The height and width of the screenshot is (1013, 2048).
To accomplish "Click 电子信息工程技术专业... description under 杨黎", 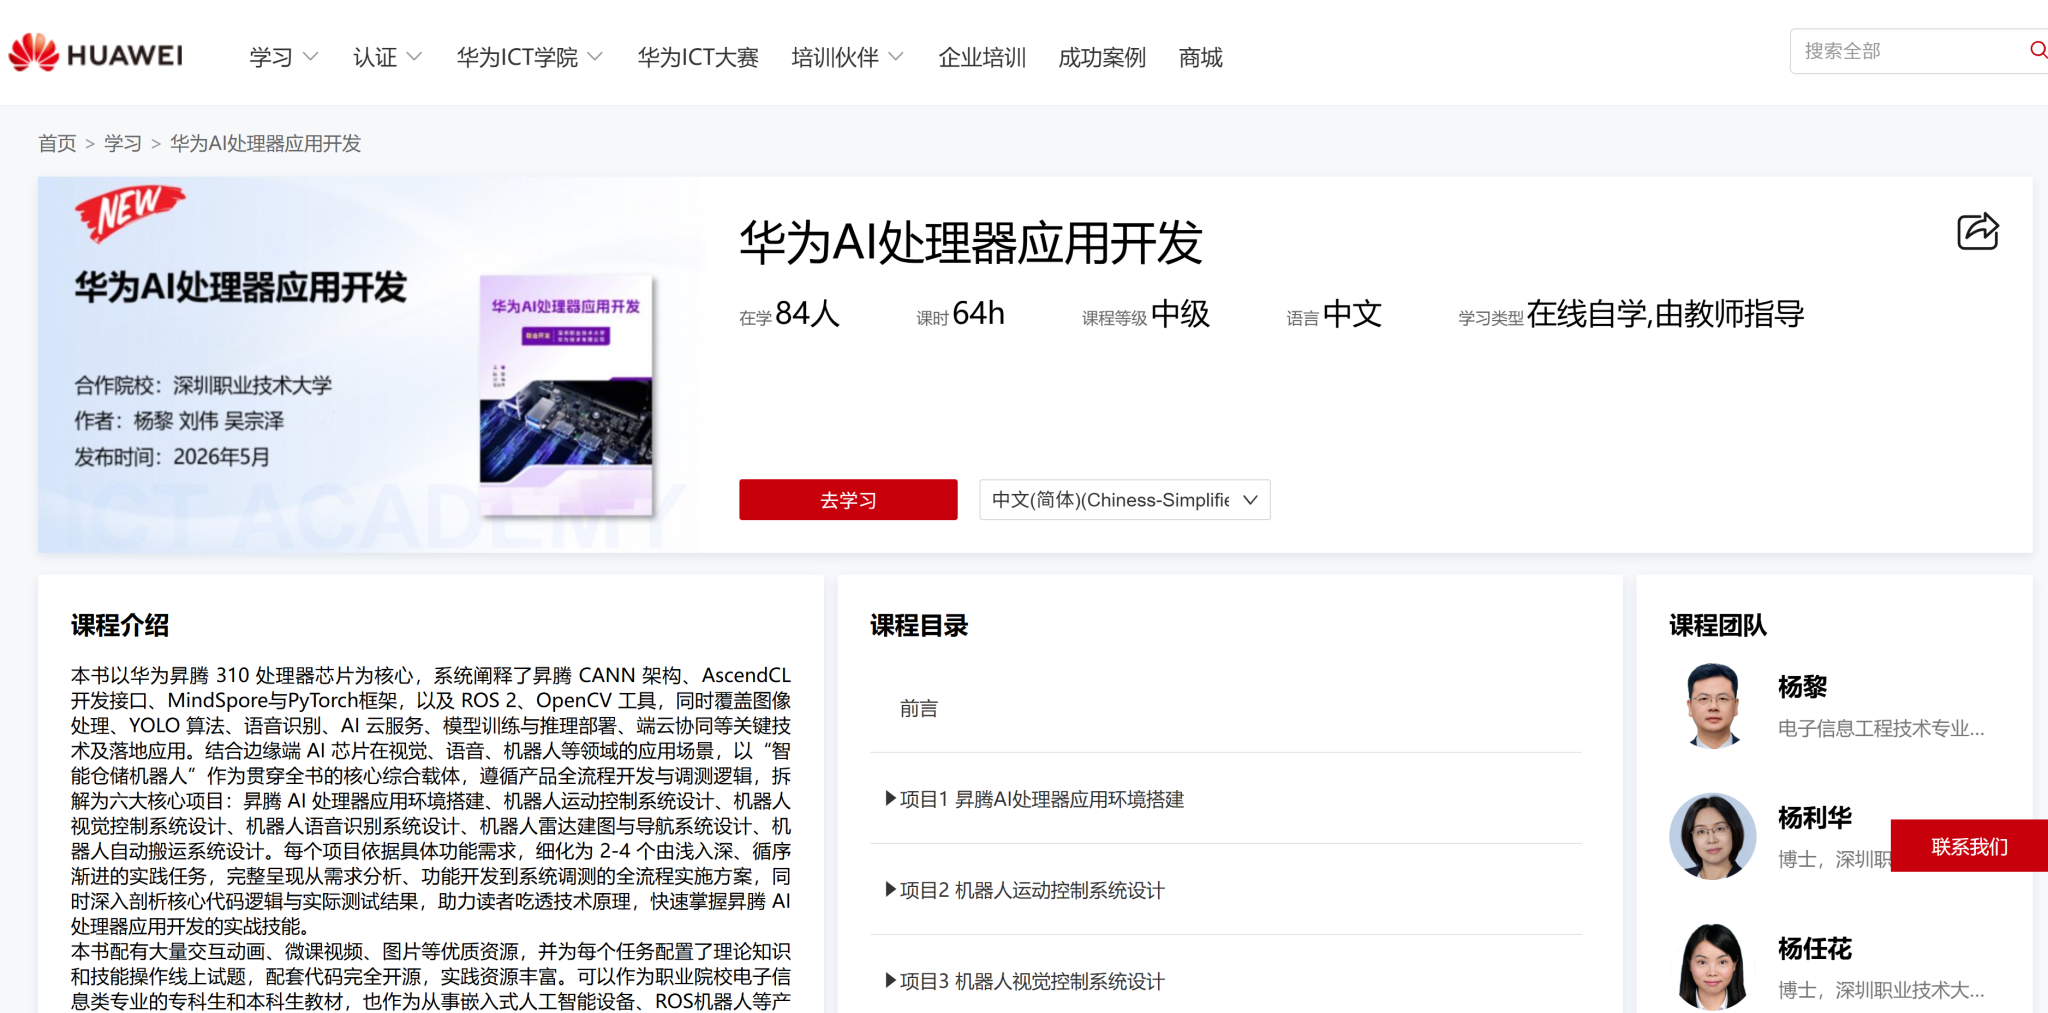I will (1881, 728).
